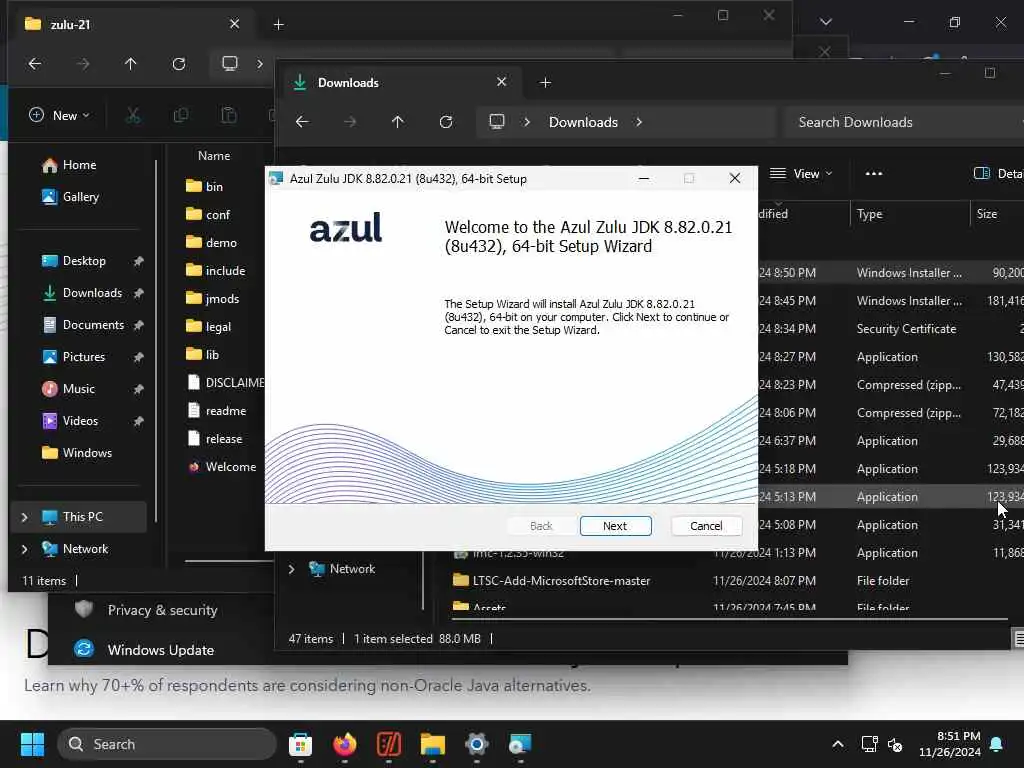Viewport: 1024px width, 768px height.
Task: Select the lib folder
Action: coord(202,355)
